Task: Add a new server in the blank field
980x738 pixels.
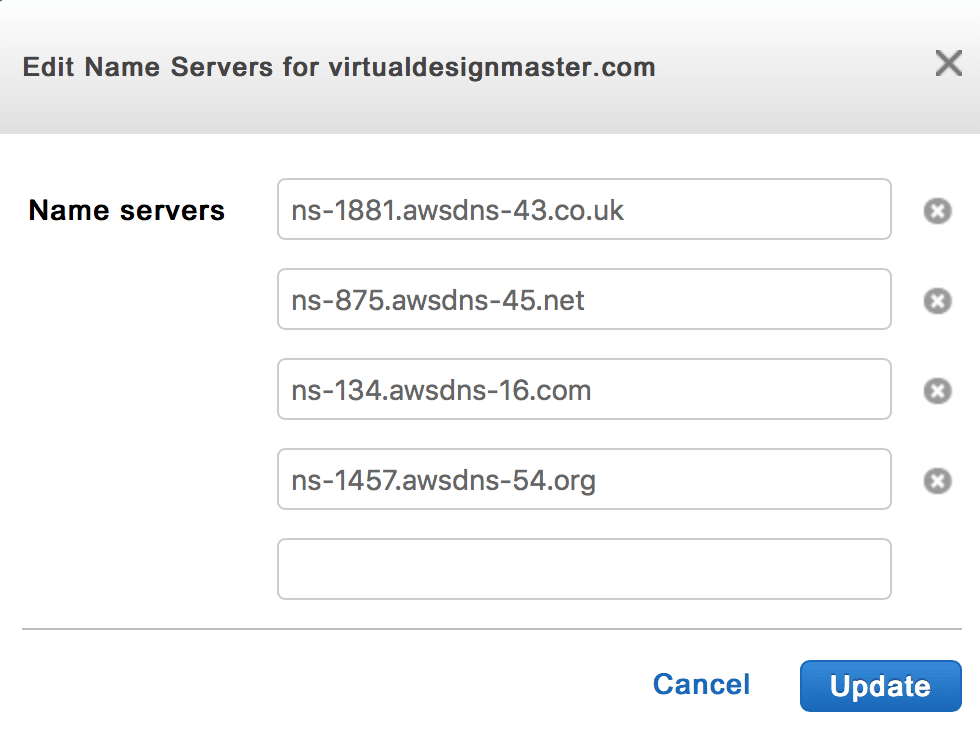Action: tap(584, 570)
